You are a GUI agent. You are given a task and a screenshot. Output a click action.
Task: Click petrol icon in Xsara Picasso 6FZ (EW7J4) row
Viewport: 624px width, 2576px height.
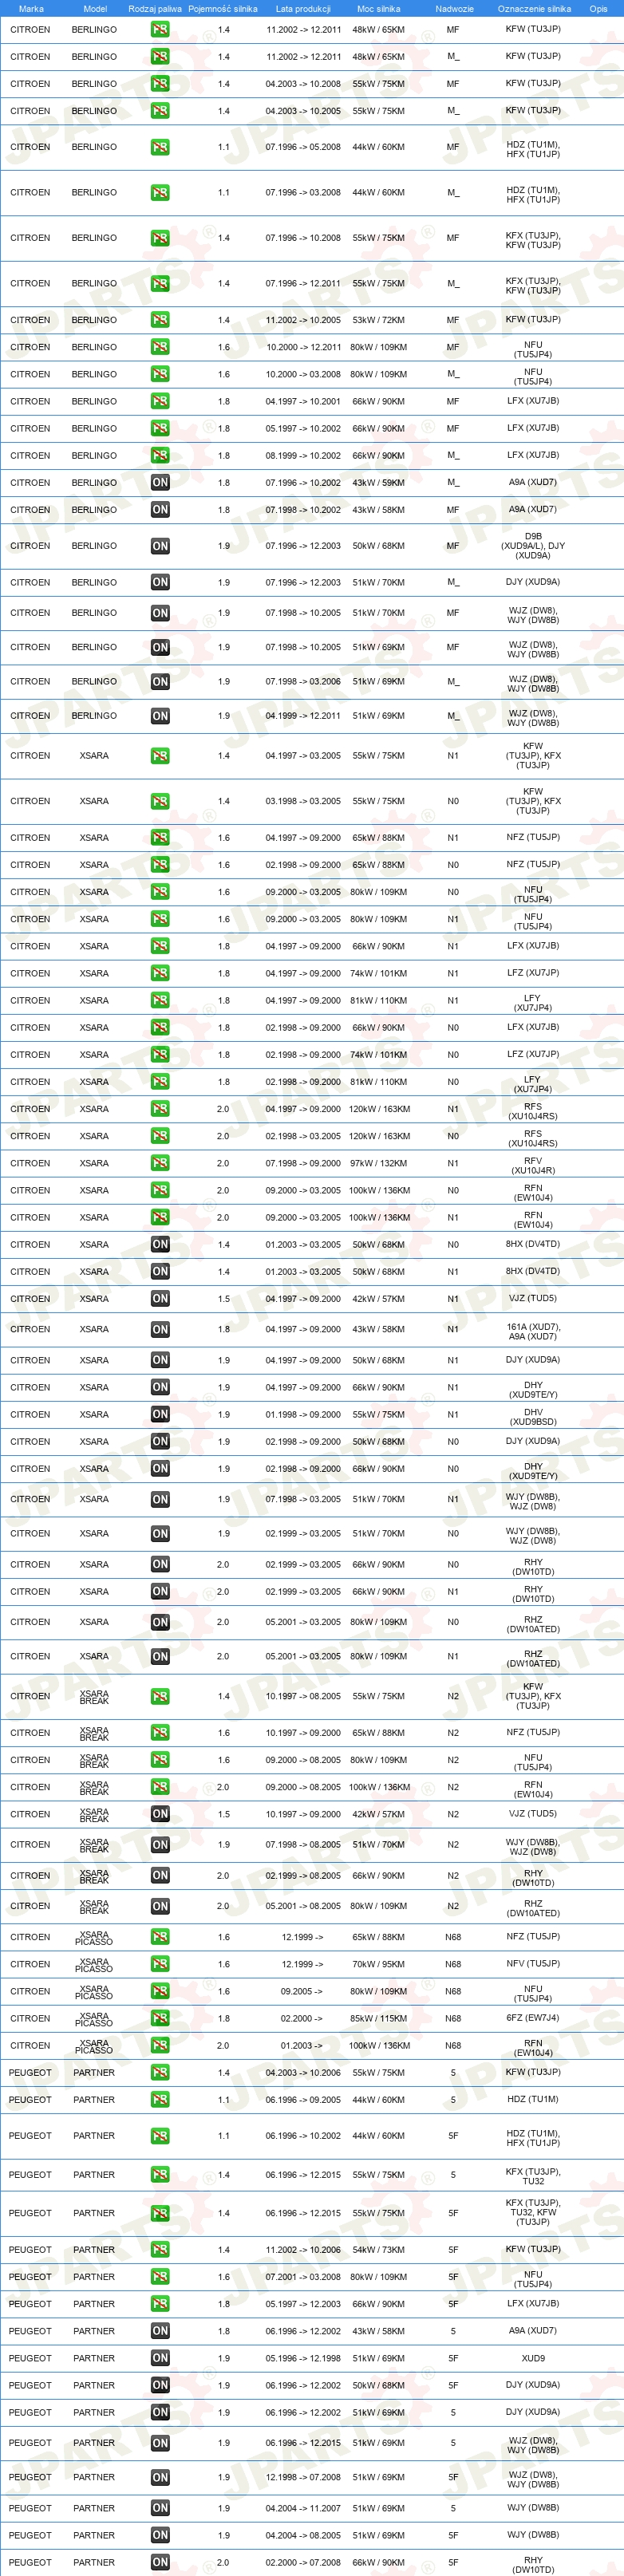click(x=160, y=2018)
